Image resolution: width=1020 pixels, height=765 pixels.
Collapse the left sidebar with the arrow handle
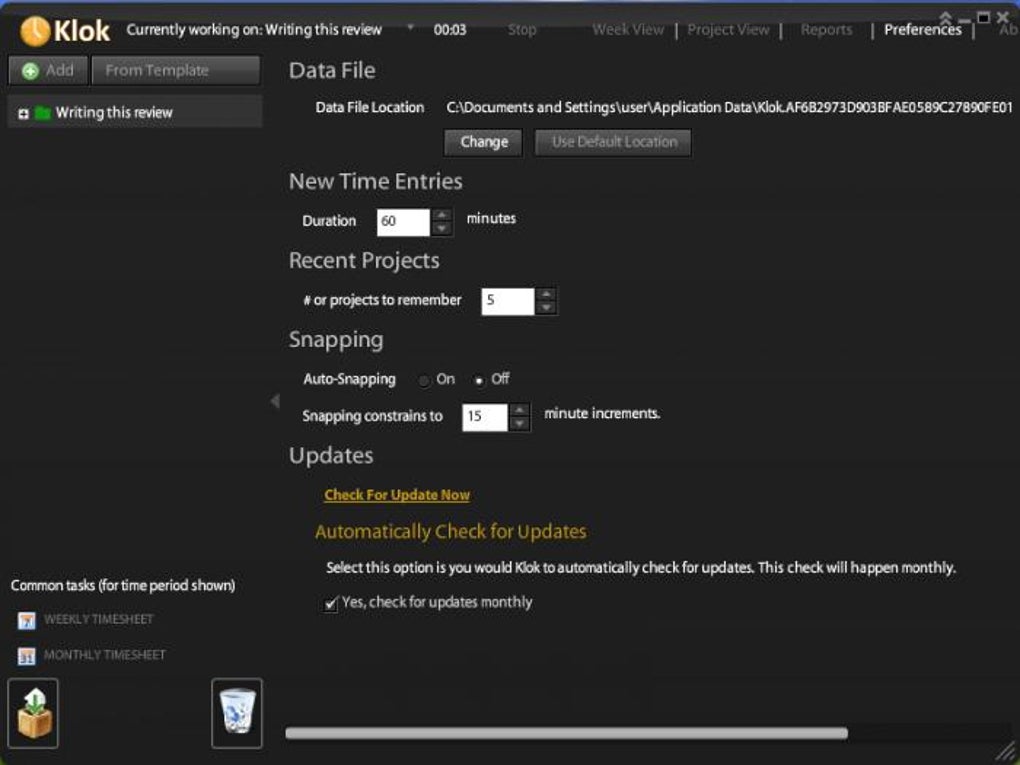coord(275,401)
